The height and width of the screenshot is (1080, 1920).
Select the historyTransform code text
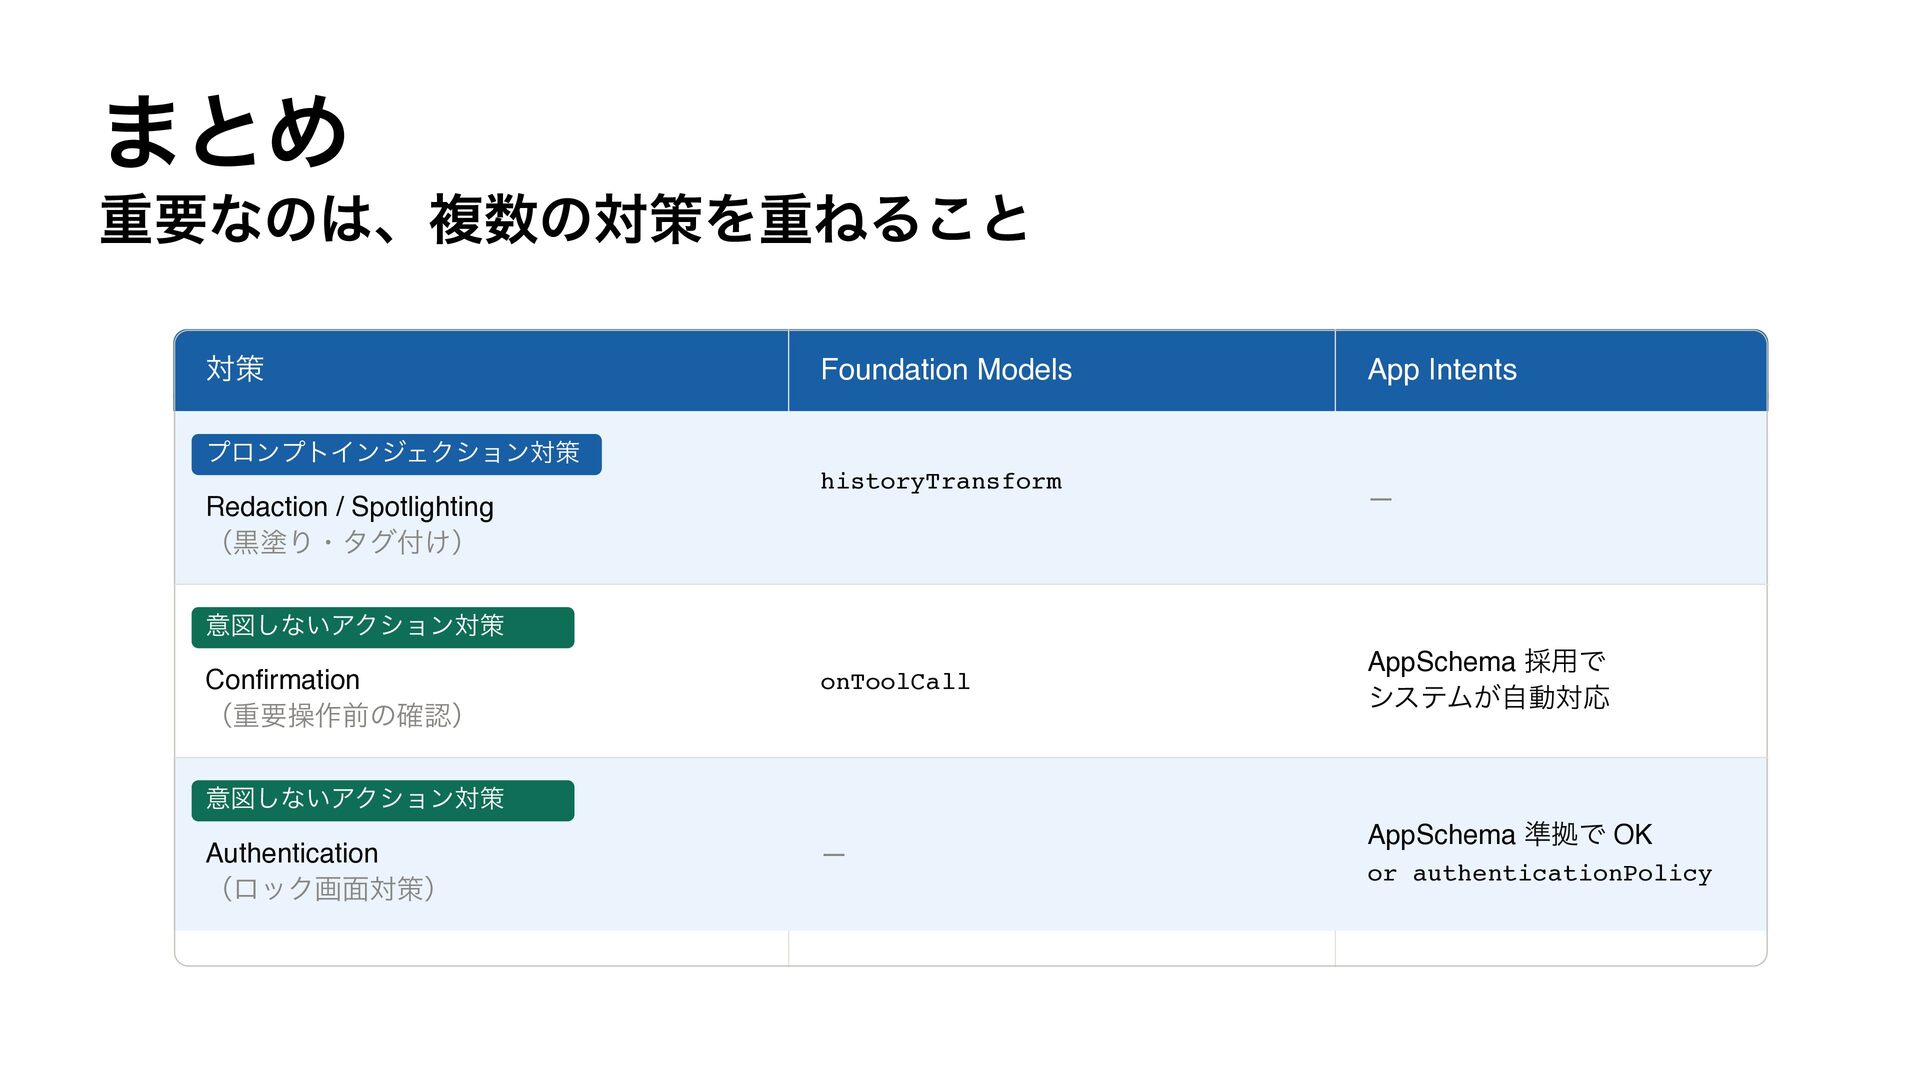tap(941, 481)
